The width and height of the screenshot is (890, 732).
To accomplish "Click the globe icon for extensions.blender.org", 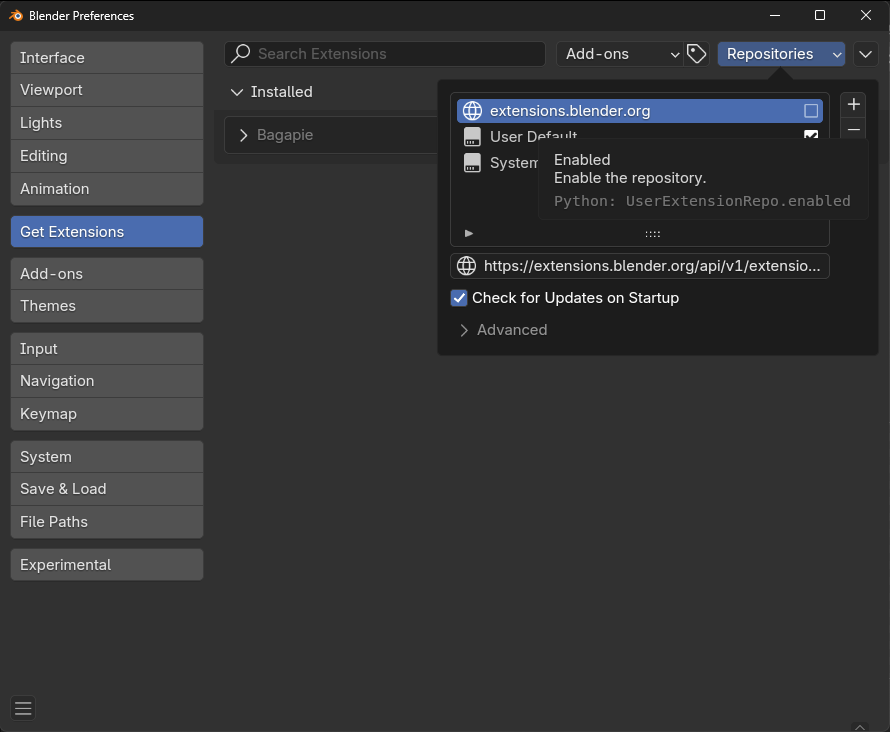I will [472, 111].
